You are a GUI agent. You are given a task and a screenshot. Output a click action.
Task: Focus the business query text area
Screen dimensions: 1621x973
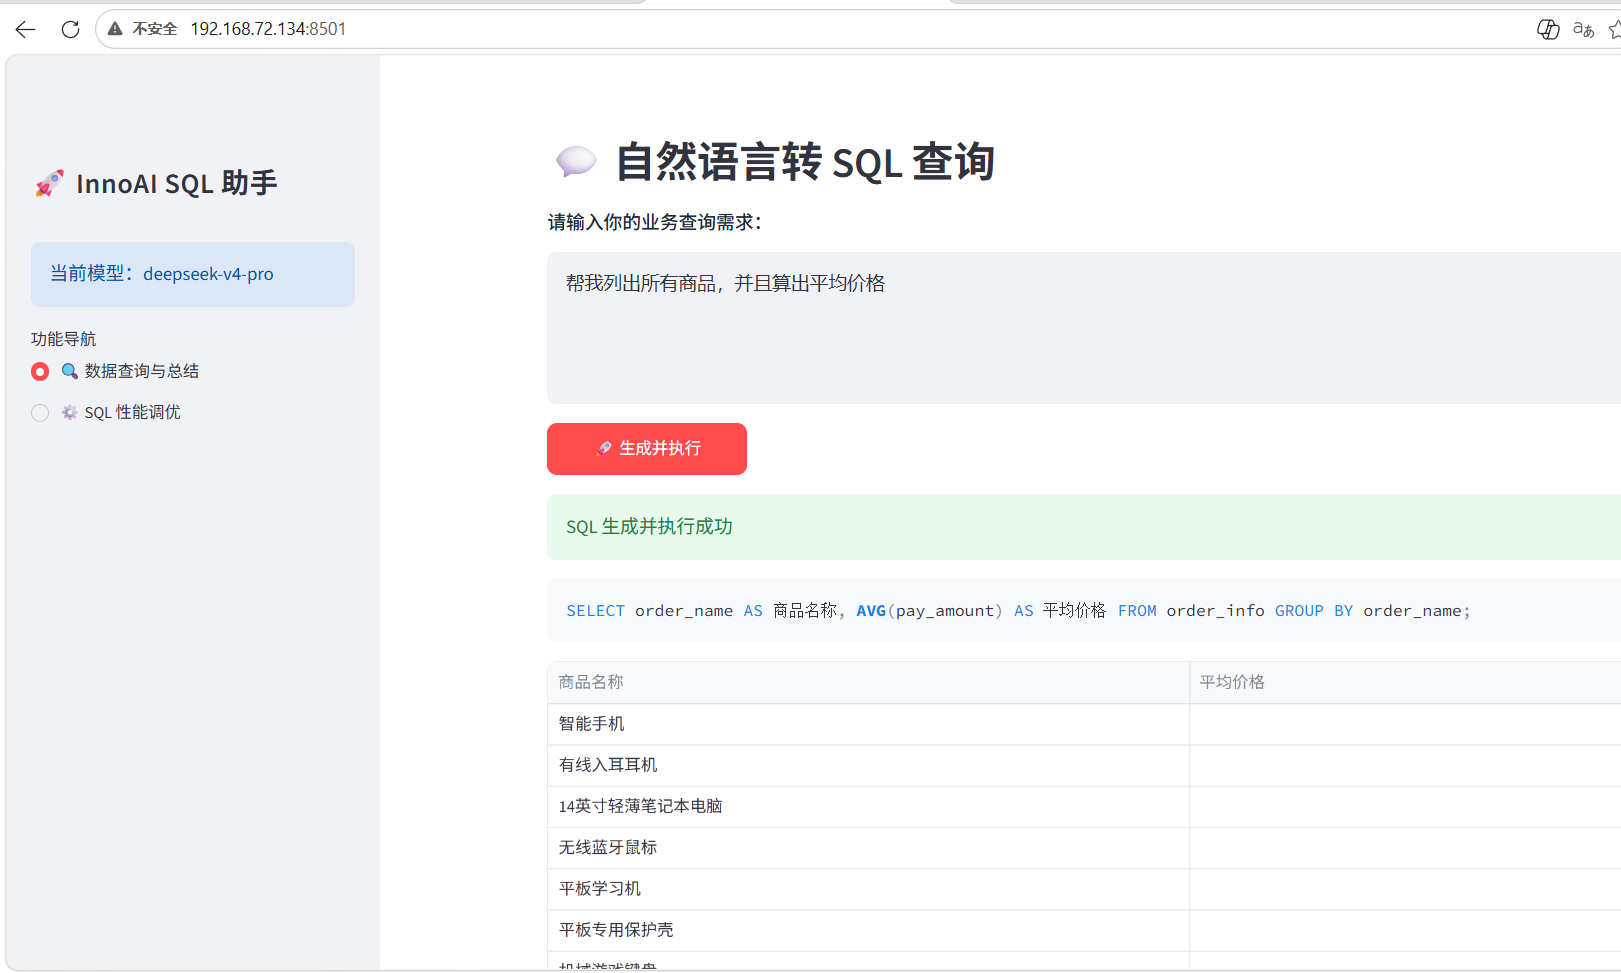pos(1084,328)
